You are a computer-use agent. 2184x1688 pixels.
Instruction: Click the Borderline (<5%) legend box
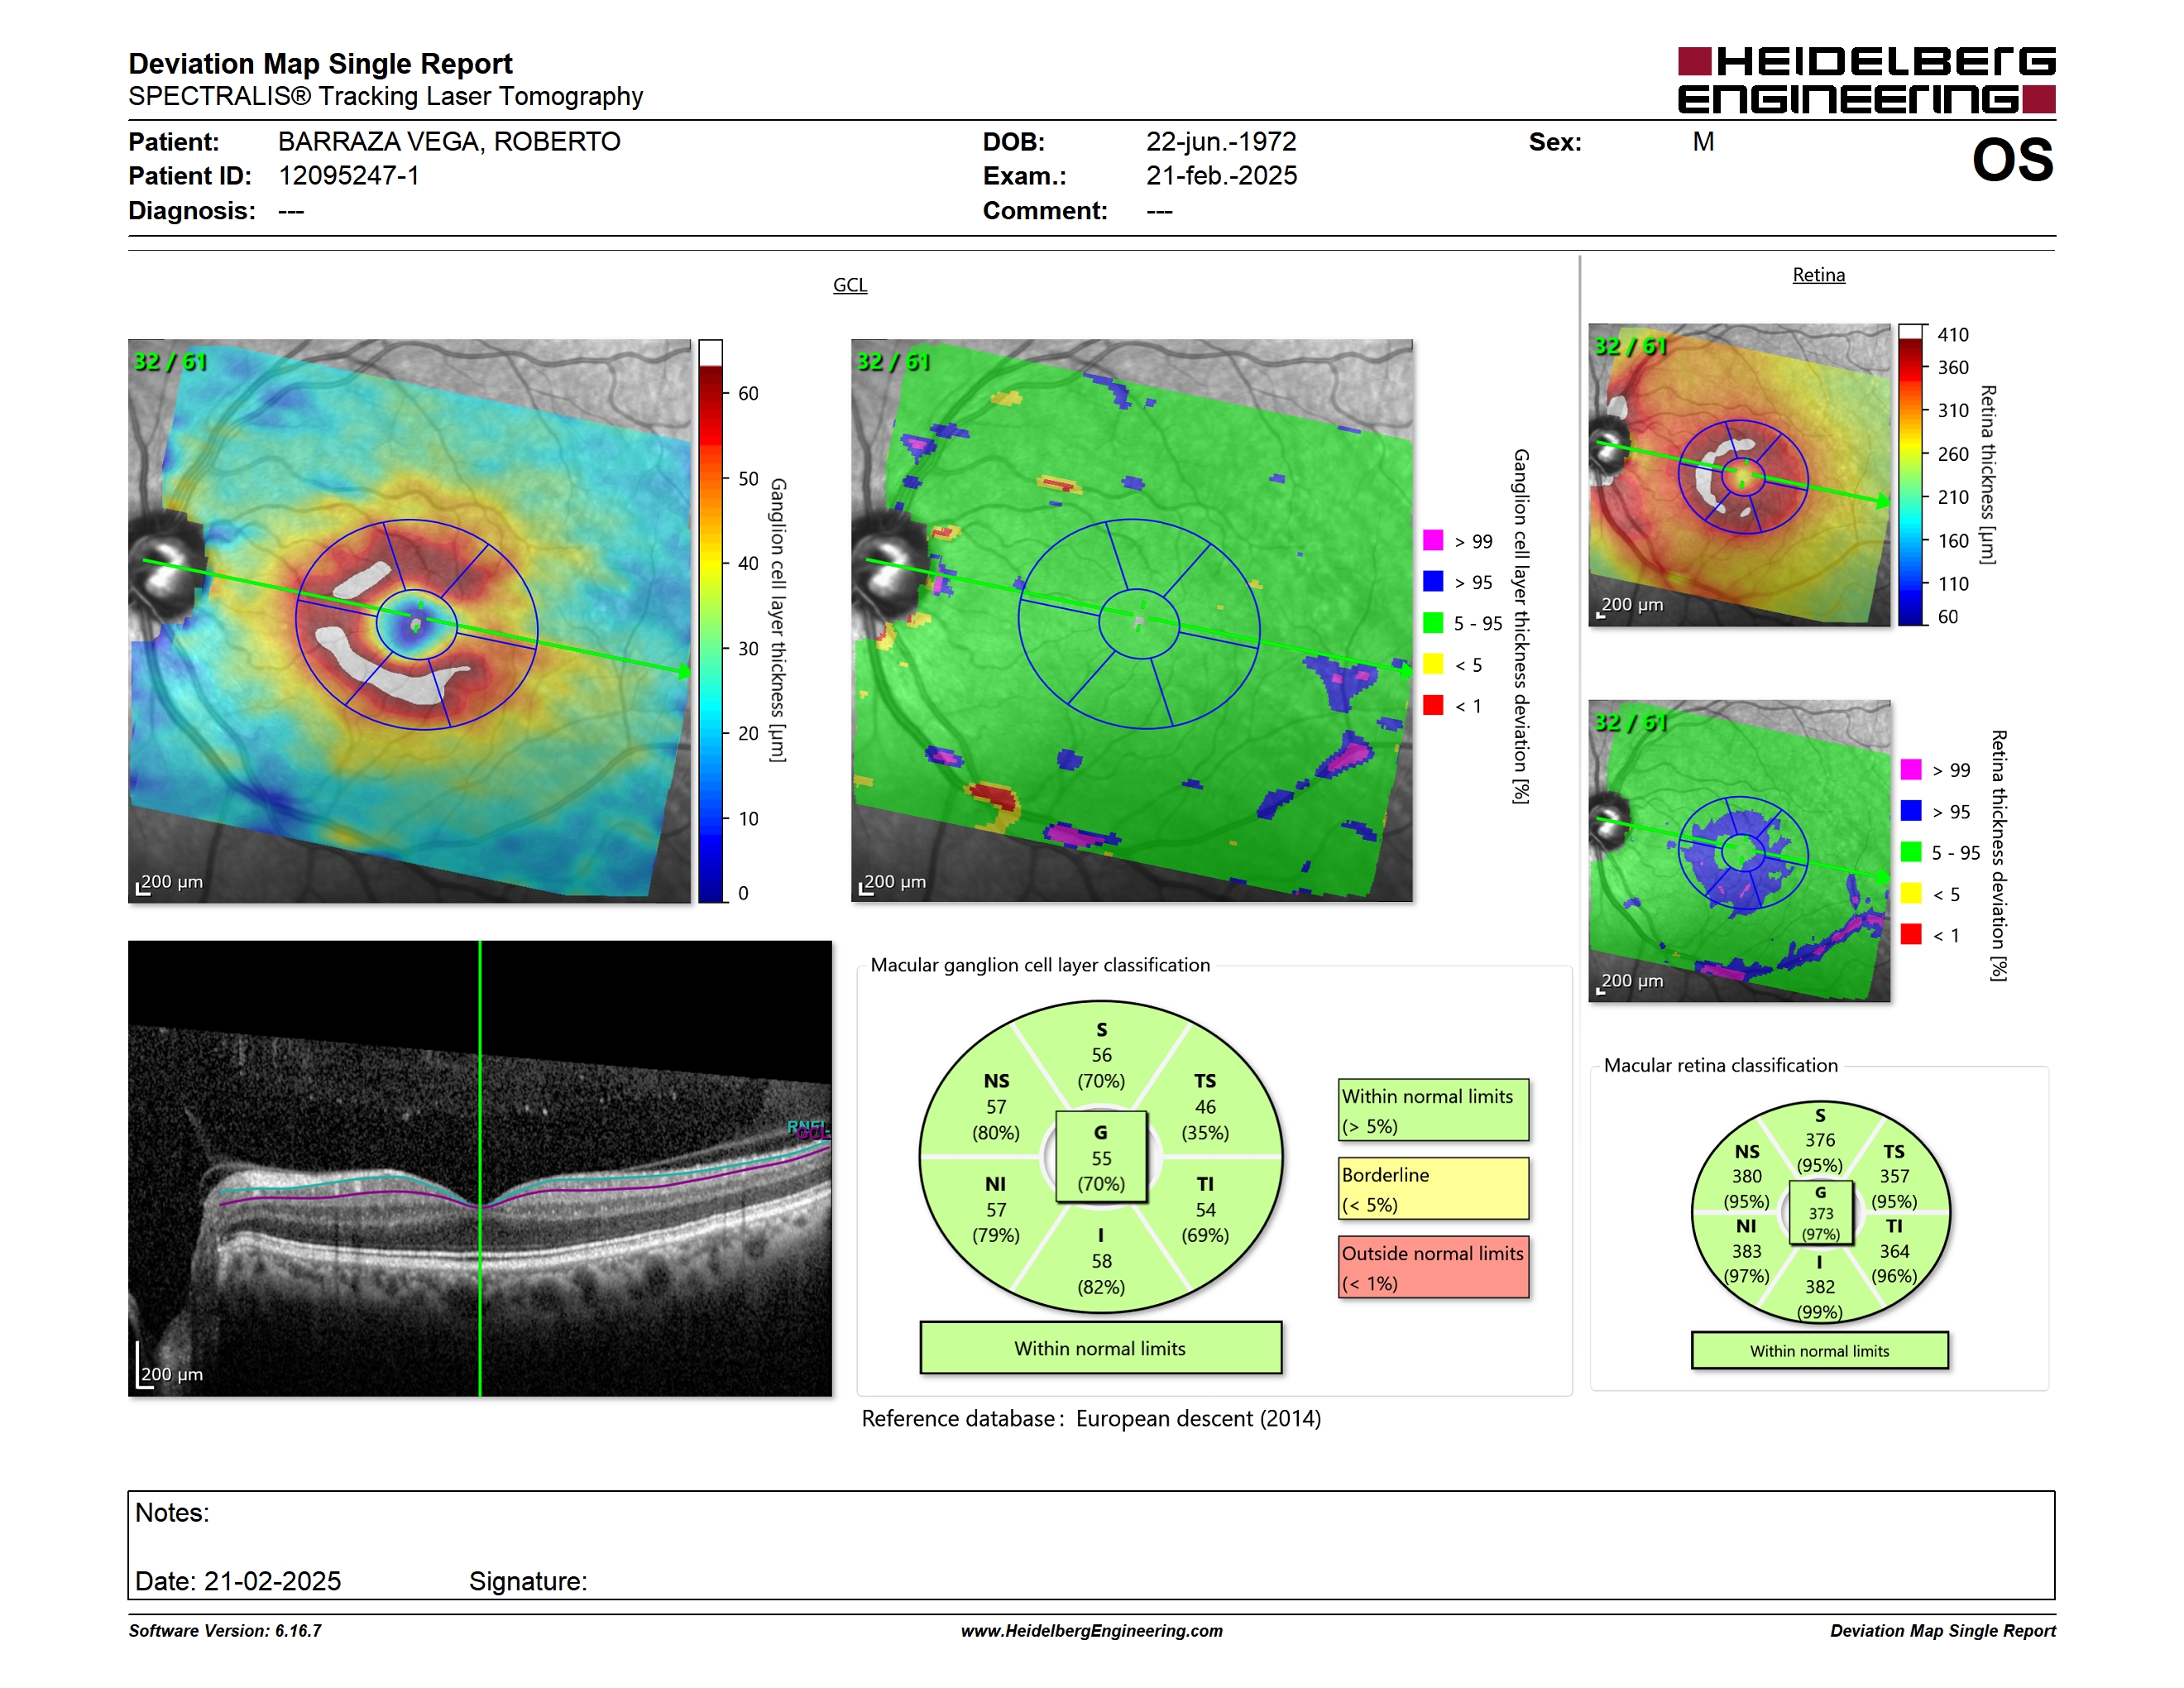[x=1433, y=1188]
